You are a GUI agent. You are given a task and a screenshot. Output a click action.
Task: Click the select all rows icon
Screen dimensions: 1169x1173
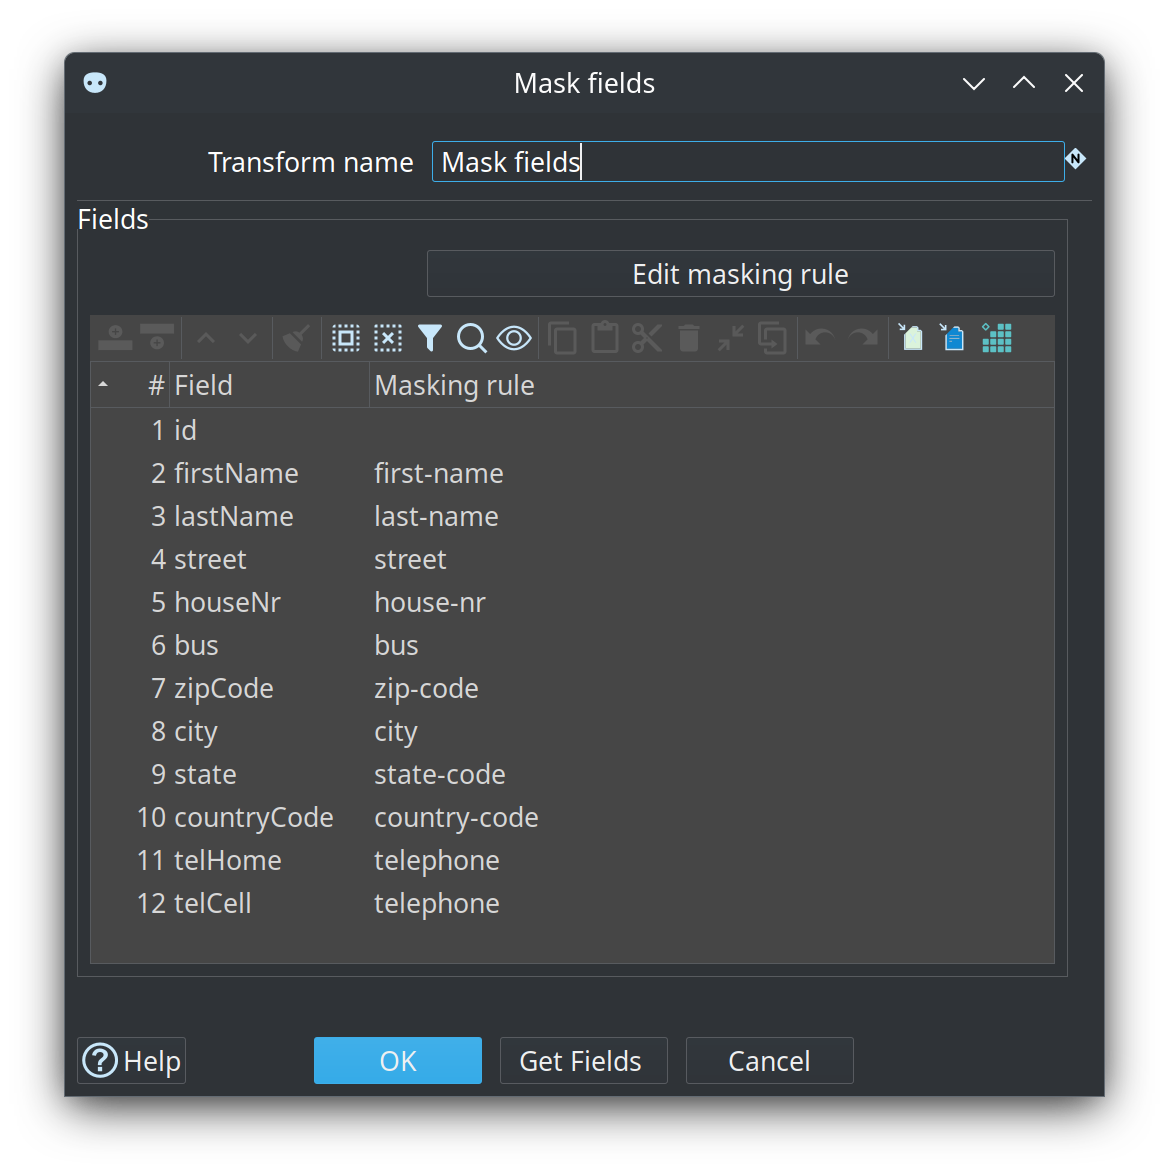(346, 338)
